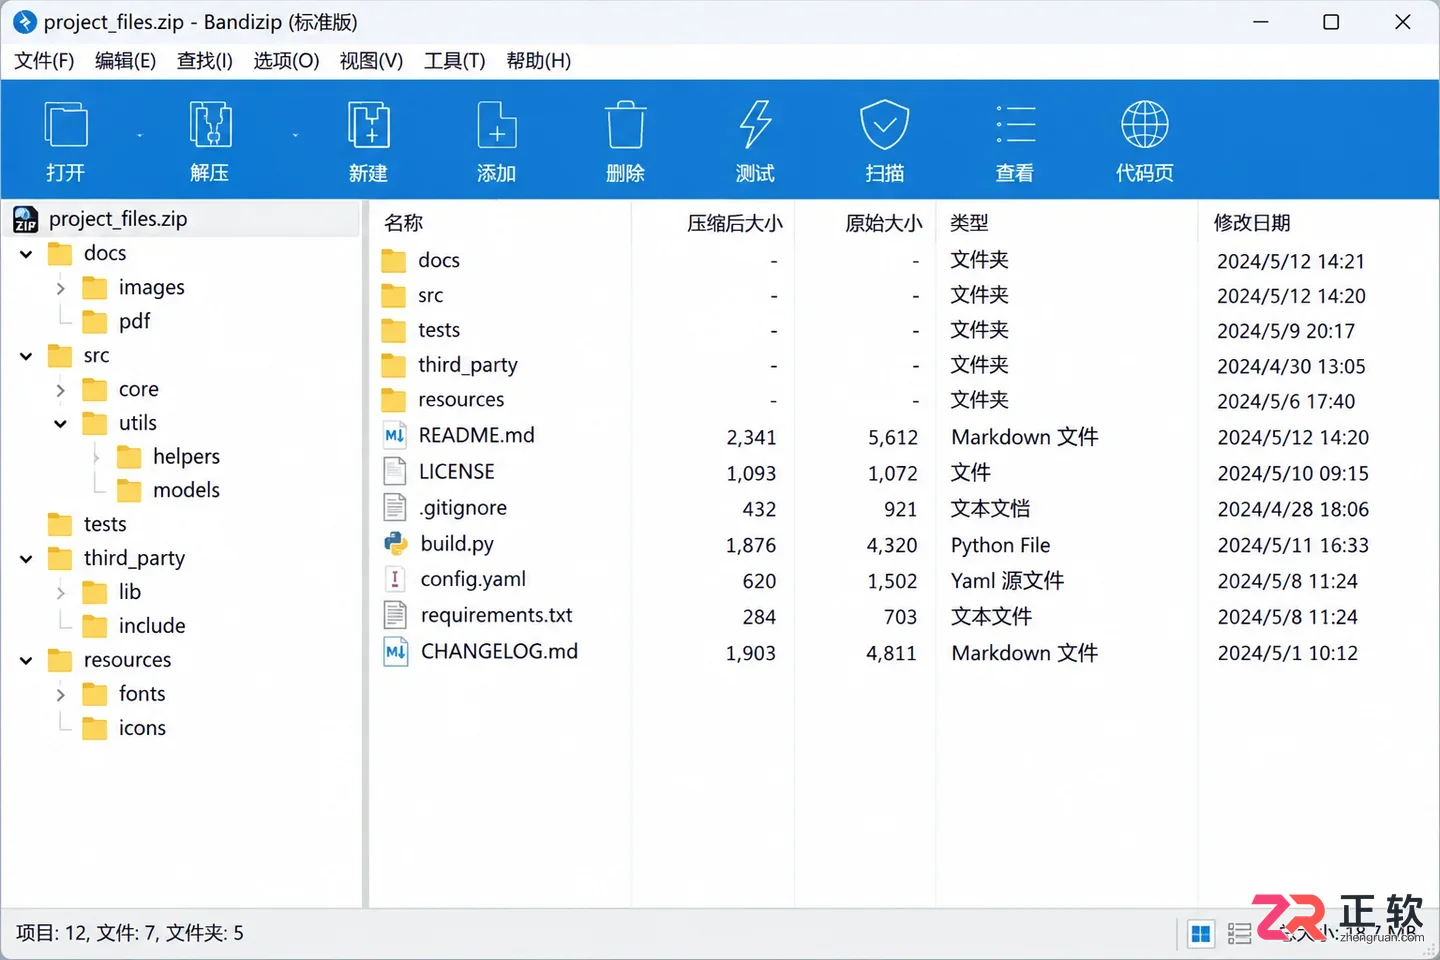Click the LICENSE file icon
1440x960 pixels.
pos(396,471)
